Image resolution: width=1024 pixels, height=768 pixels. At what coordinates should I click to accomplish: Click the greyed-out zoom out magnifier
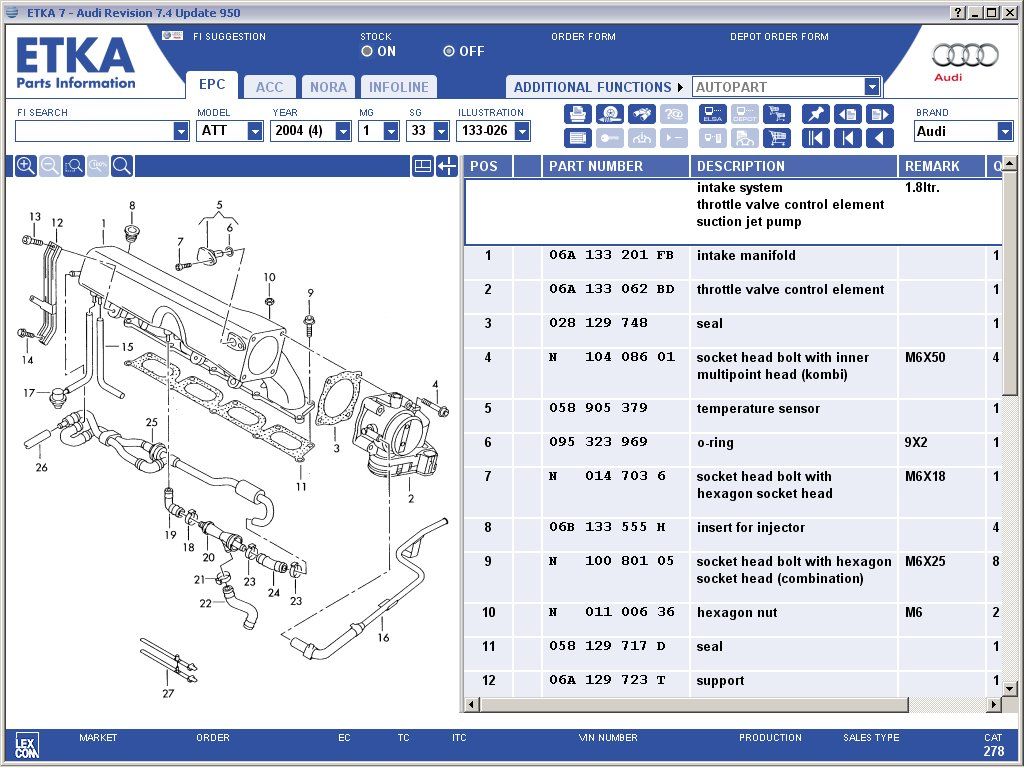(x=50, y=166)
